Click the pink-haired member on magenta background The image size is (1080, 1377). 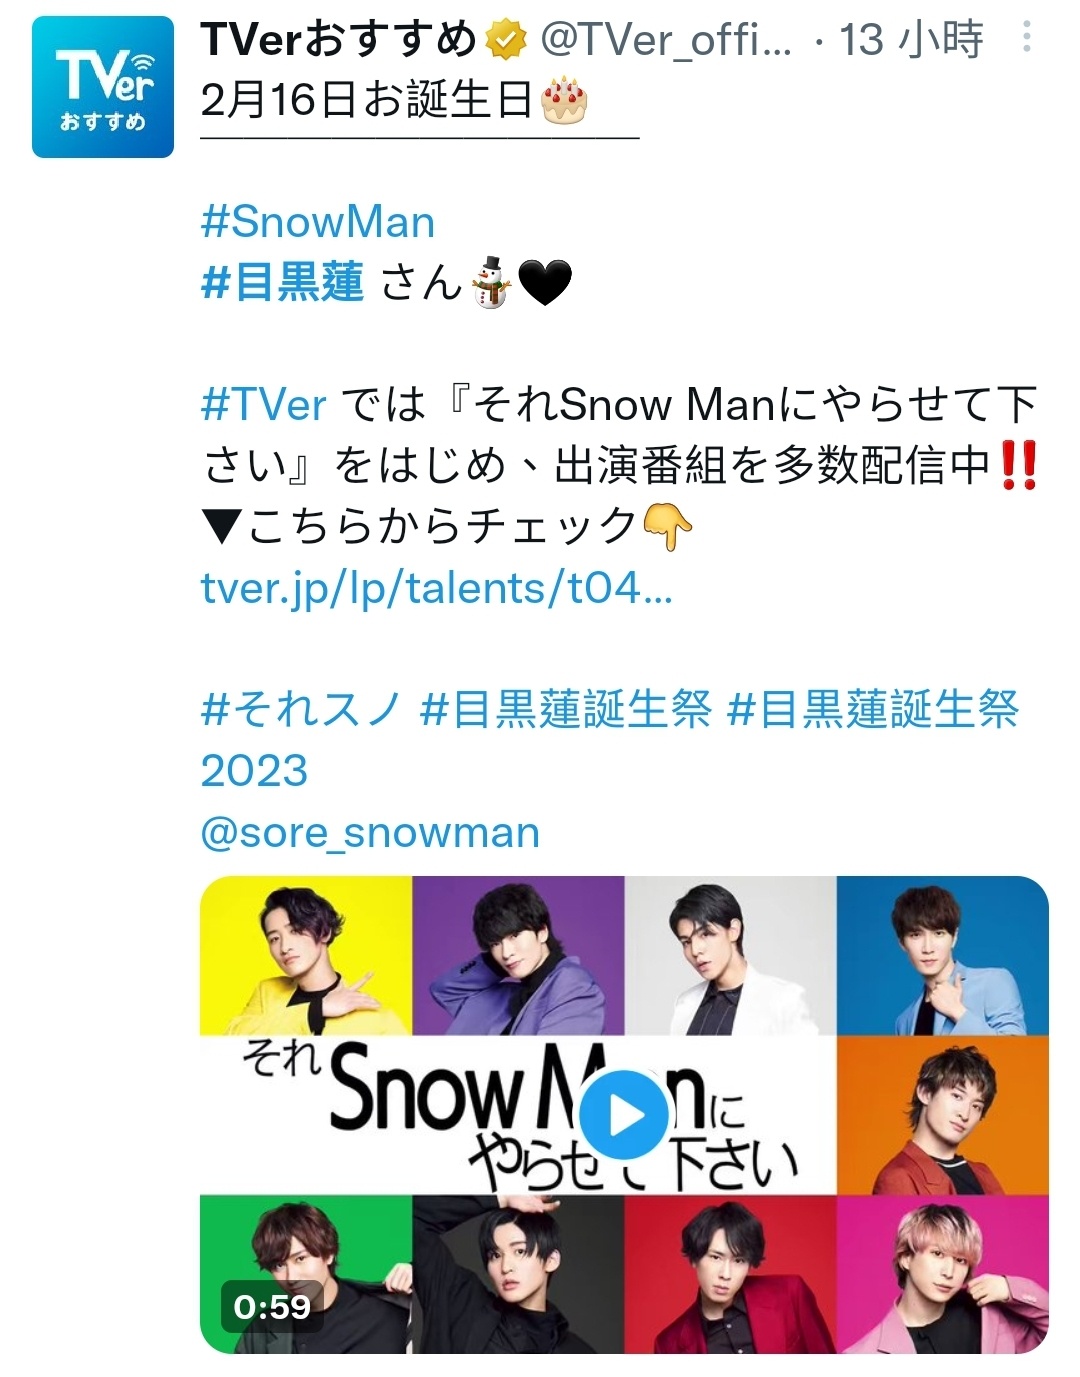942,1274
